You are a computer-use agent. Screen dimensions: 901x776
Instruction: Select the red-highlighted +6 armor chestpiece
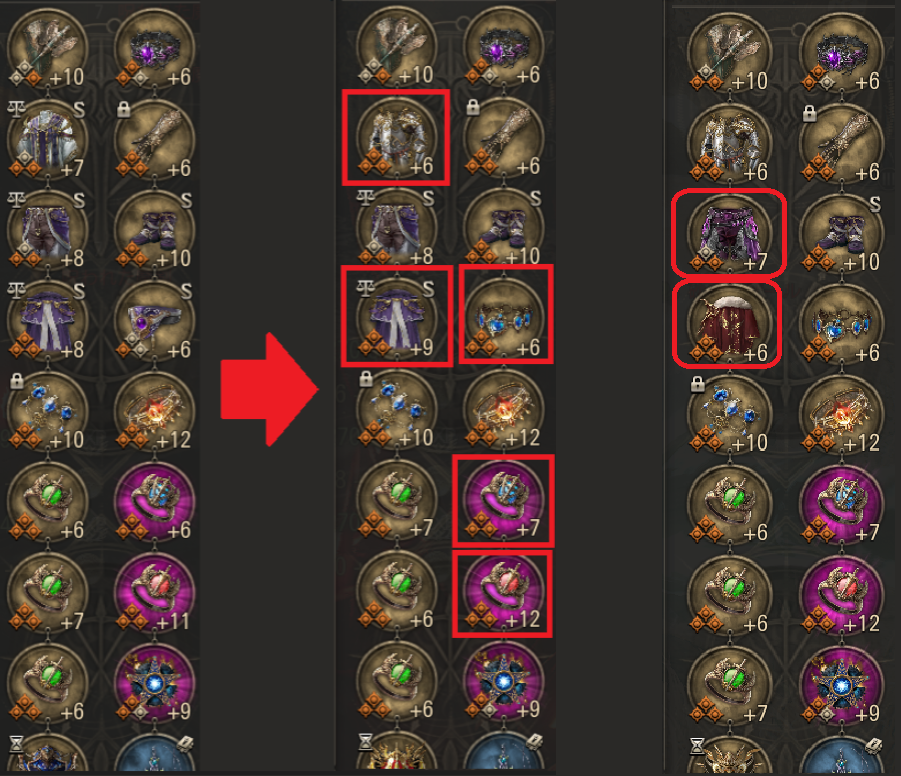point(396,137)
